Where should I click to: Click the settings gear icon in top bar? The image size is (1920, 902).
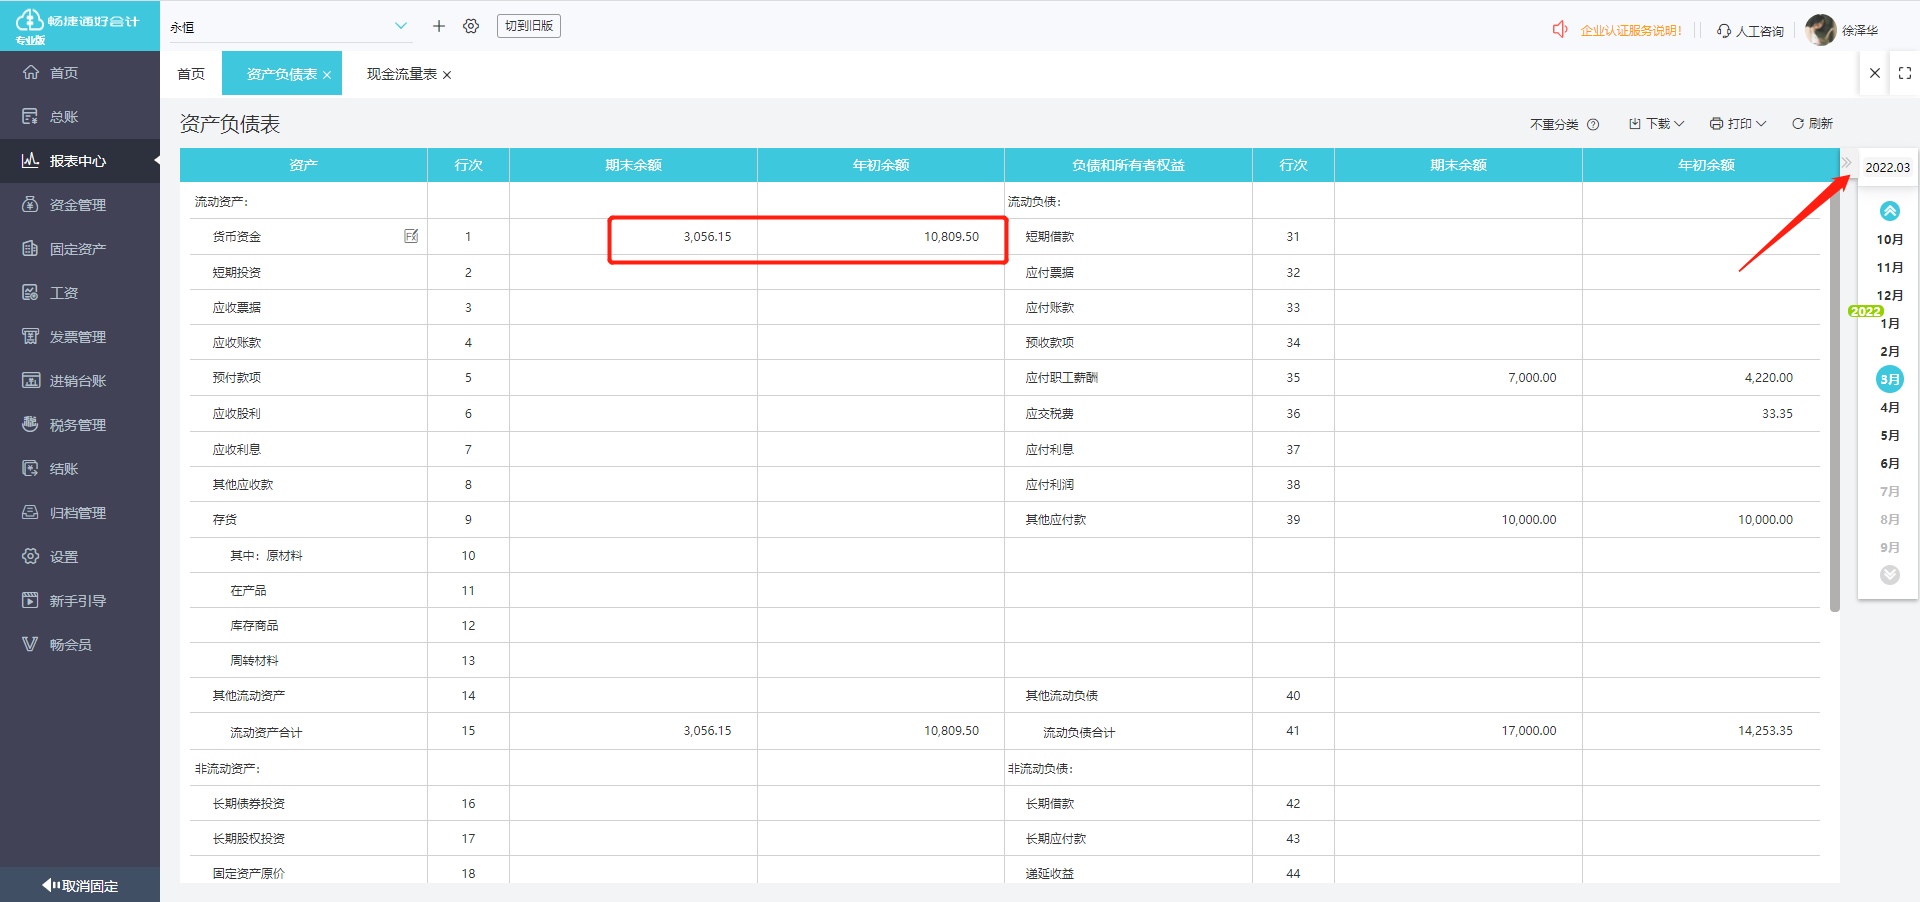[x=471, y=26]
